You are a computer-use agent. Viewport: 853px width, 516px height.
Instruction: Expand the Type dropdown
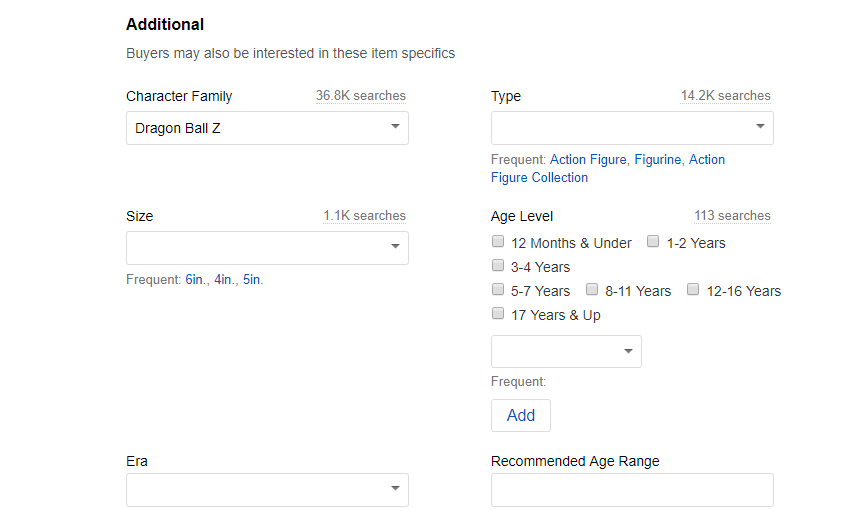pyautogui.click(x=632, y=128)
